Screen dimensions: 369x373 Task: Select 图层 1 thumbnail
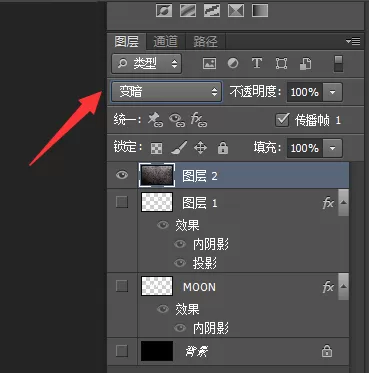(x=157, y=202)
